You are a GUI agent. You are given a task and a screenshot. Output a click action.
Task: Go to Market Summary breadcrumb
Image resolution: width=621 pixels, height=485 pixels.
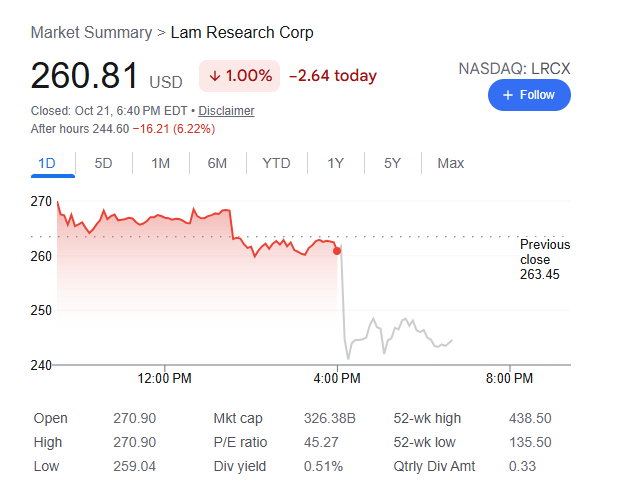point(91,32)
